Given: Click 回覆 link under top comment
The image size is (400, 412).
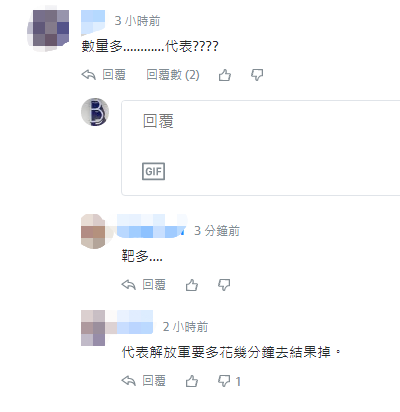Looking at the screenshot, I should [114, 75].
